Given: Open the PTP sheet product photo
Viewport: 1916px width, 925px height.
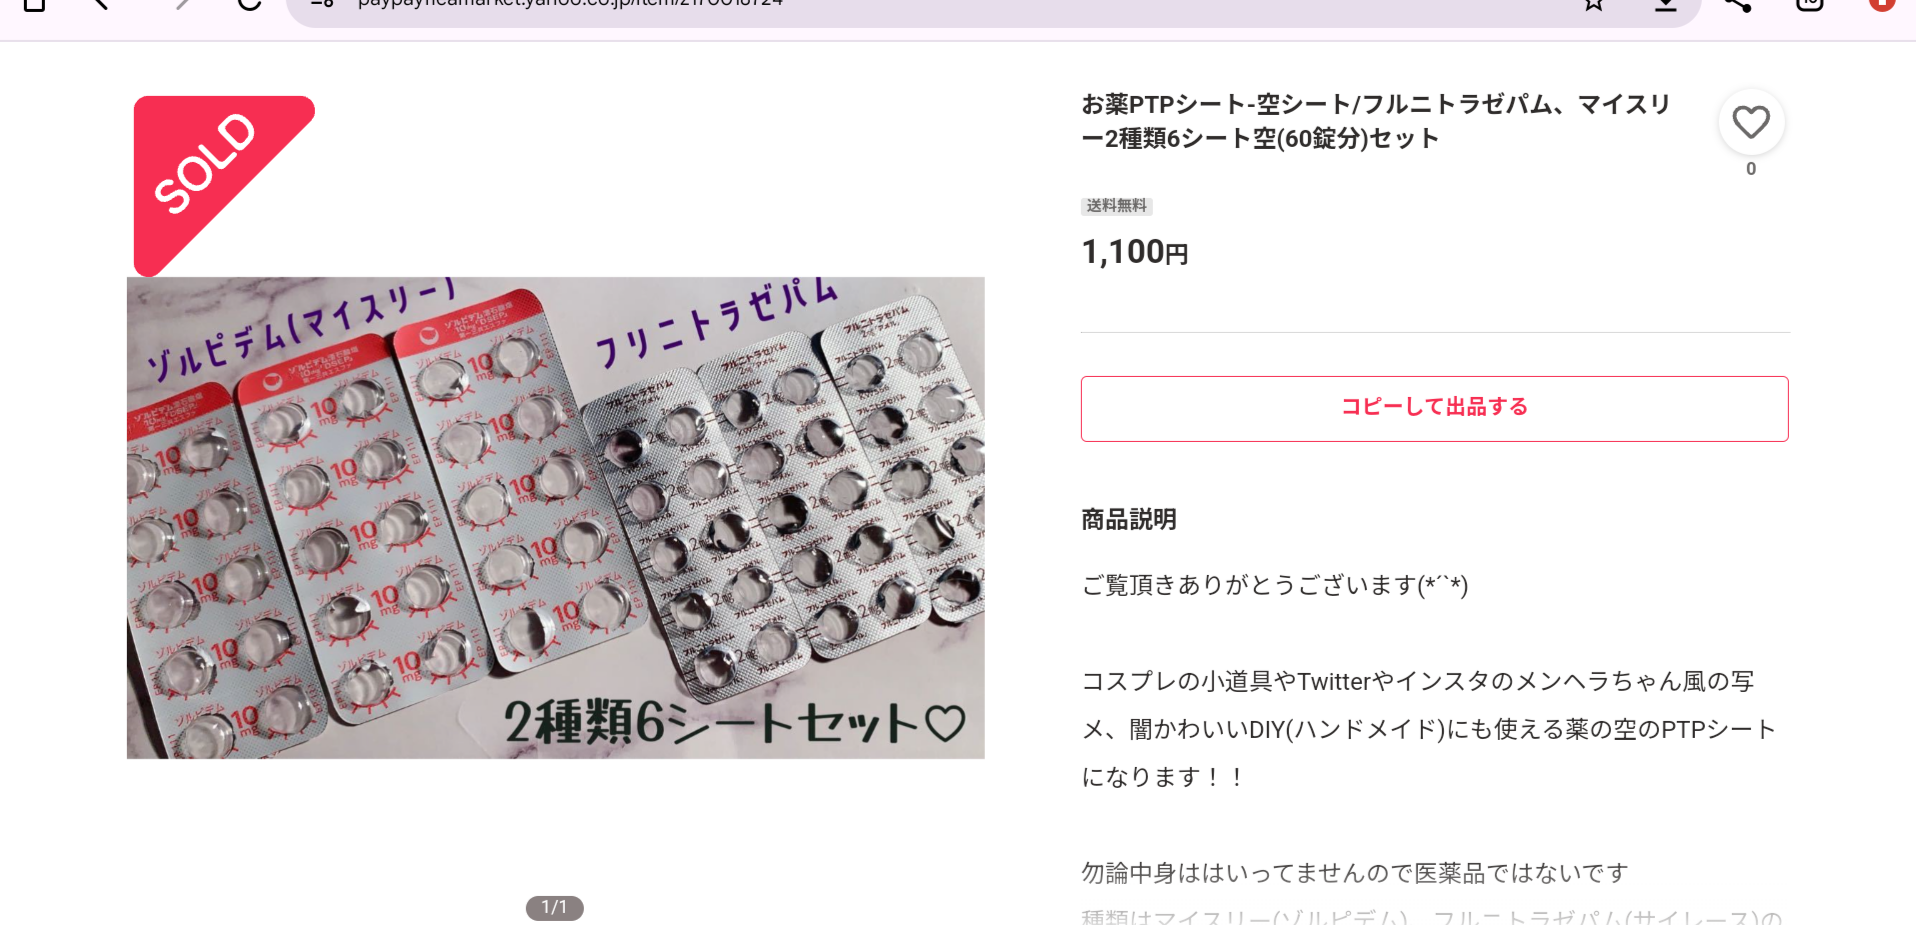Looking at the screenshot, I should (555, 517).
